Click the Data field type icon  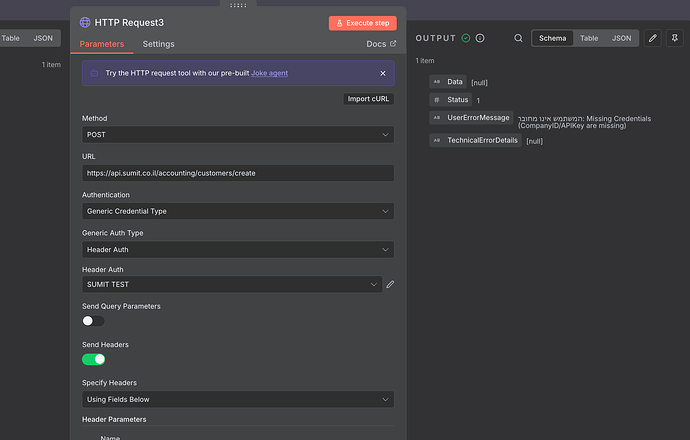437,82
